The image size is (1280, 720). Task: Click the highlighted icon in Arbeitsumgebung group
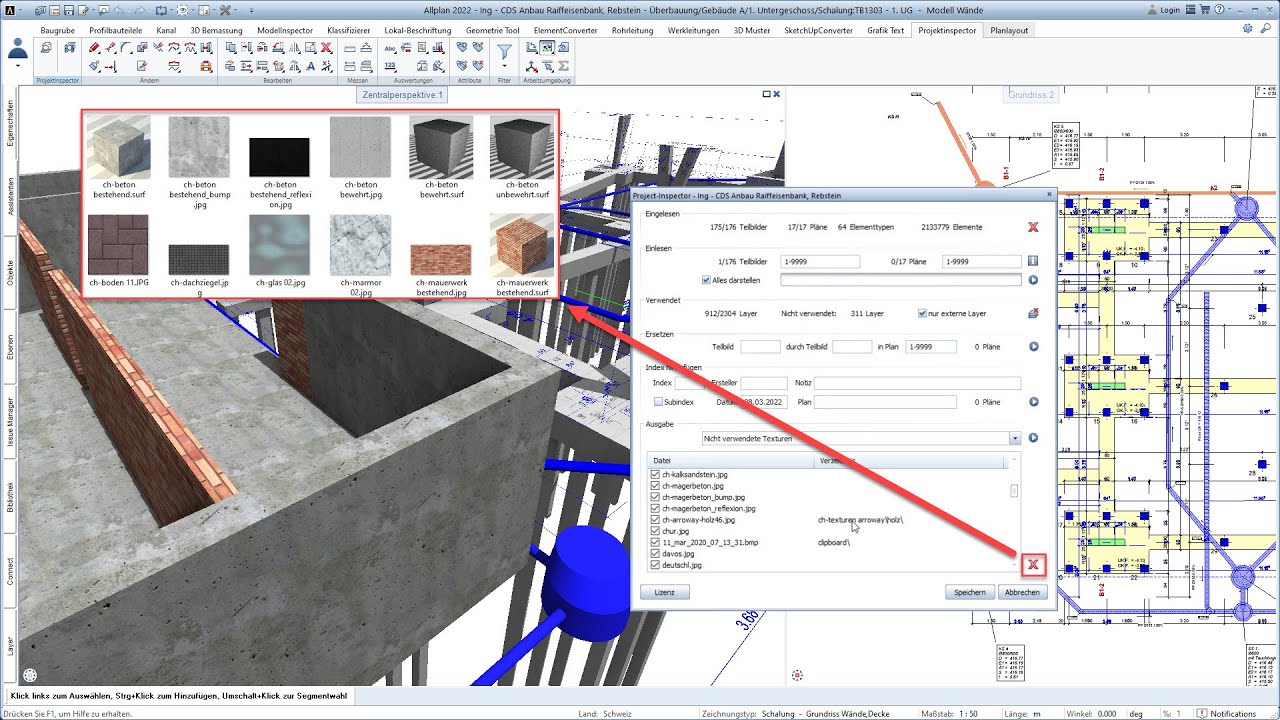click(547, 47)
